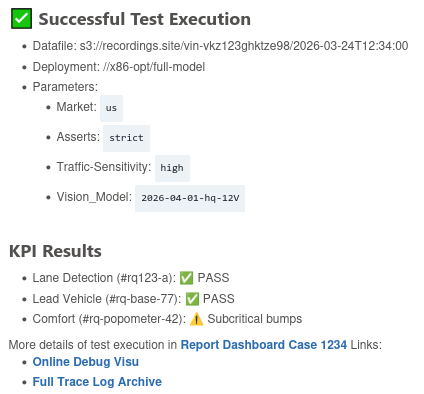Click the Datafile s3 recordings path line
This screenshot has width=424, height=394.
[220, 46]
